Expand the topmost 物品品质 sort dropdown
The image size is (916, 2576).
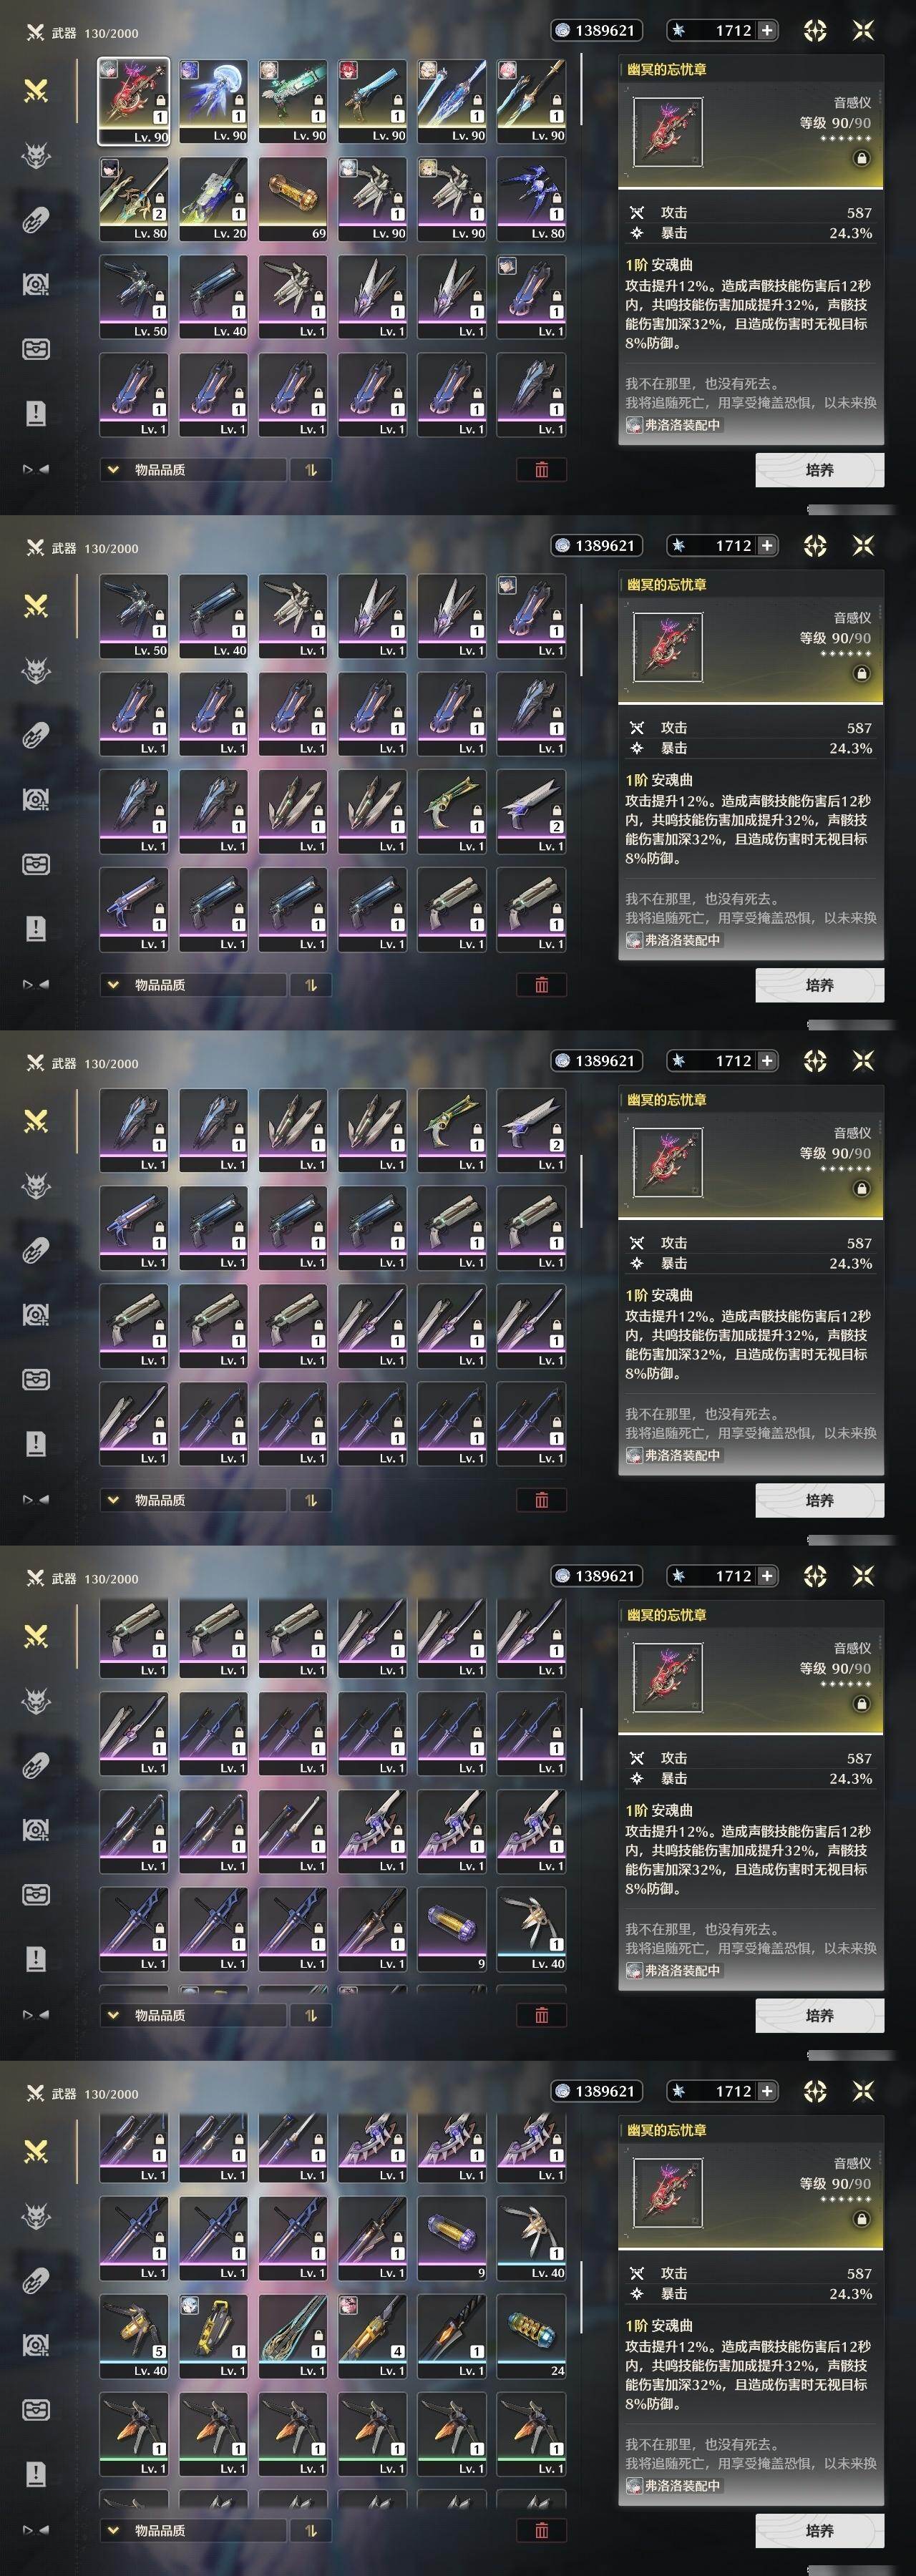pos(192,470)
